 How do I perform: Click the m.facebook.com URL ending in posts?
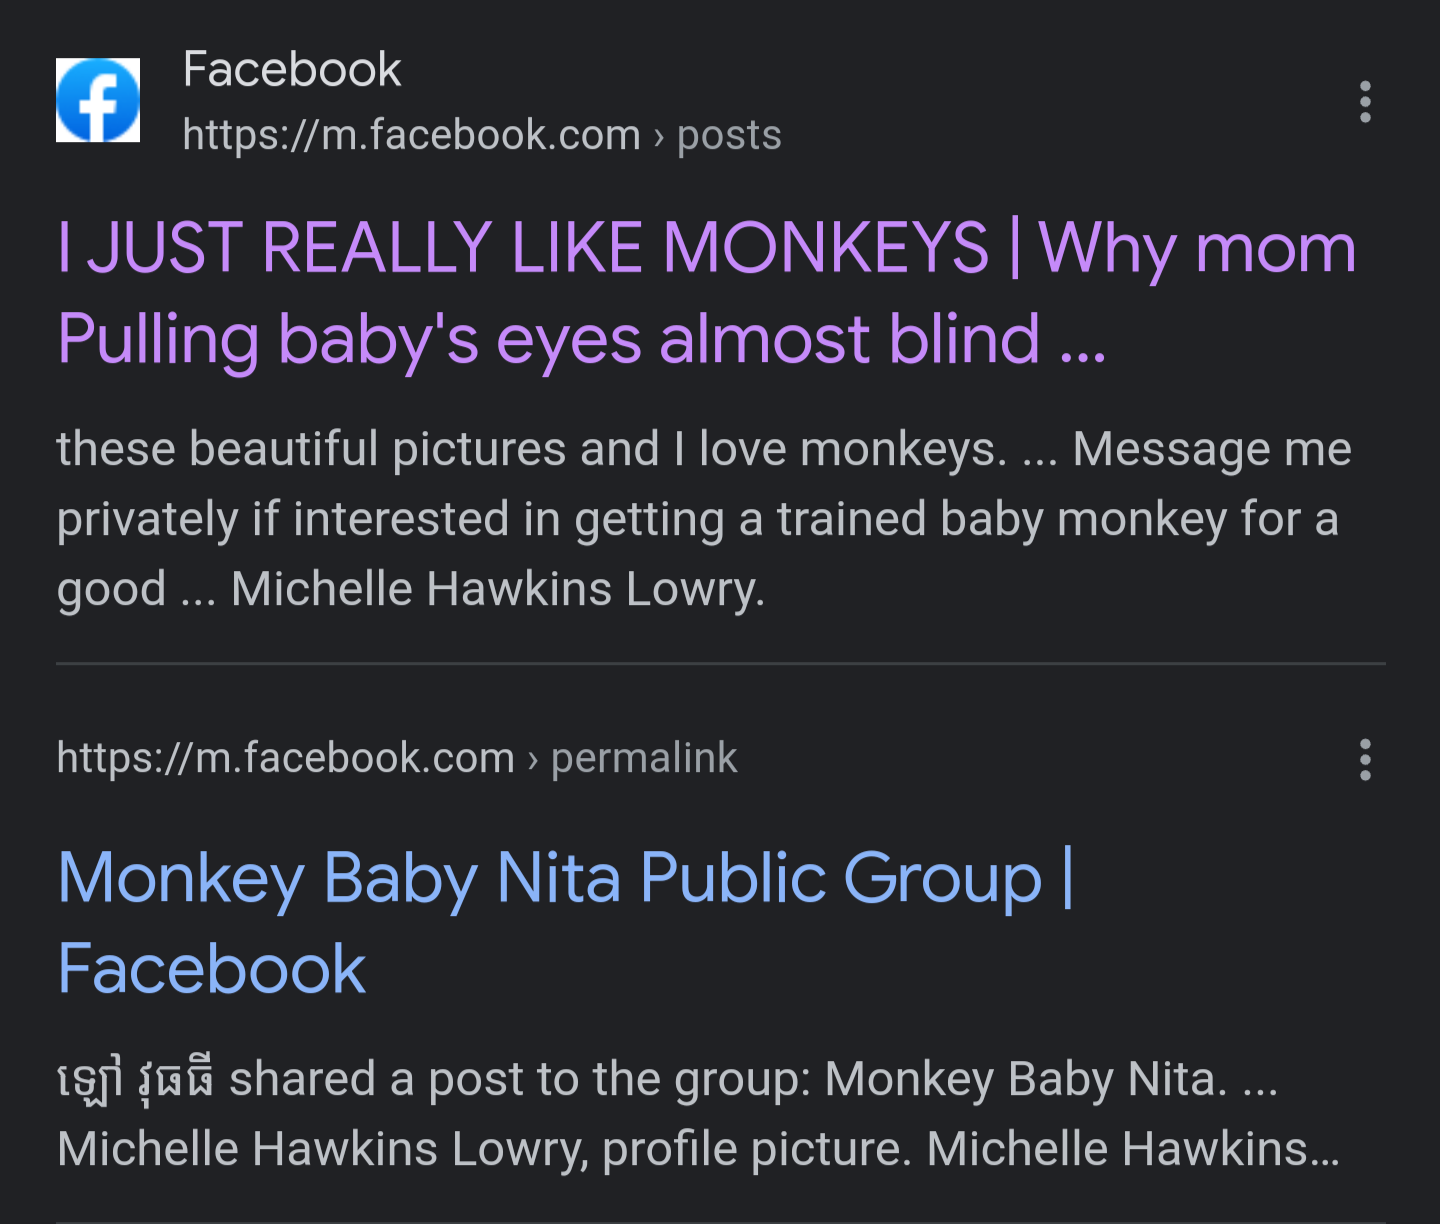click(x=411, y=135)
